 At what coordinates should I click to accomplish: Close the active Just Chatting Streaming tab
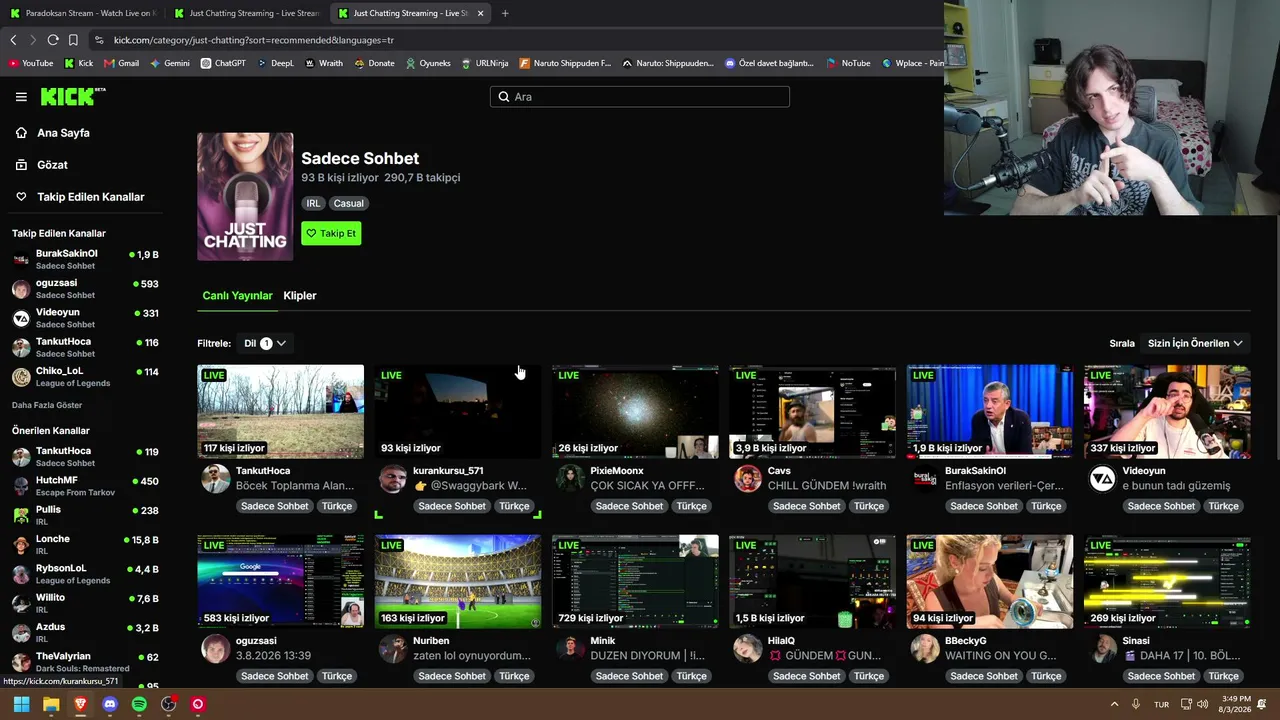pos(481,13)
